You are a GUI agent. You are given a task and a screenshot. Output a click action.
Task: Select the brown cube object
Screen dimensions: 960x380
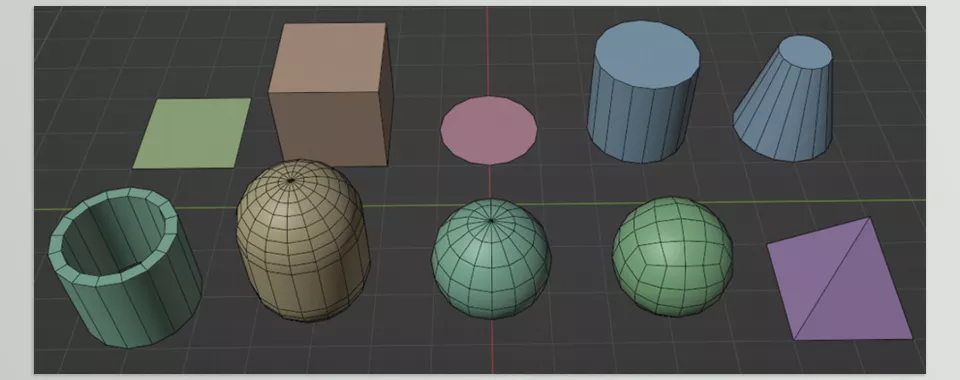click(x=331, y=94)
